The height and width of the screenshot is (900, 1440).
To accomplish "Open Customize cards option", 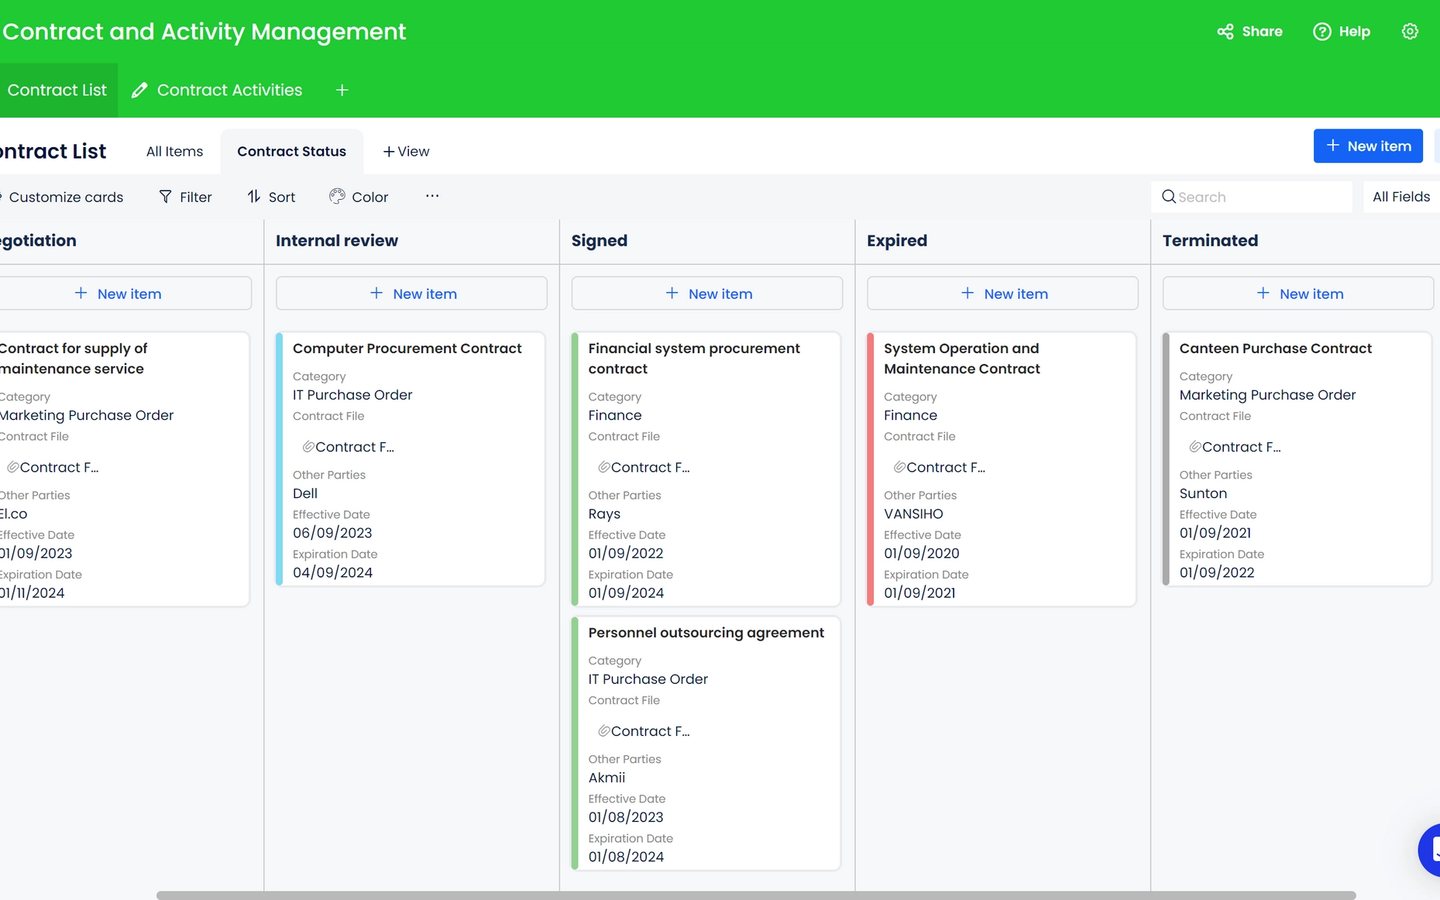I will coord(62,197).
